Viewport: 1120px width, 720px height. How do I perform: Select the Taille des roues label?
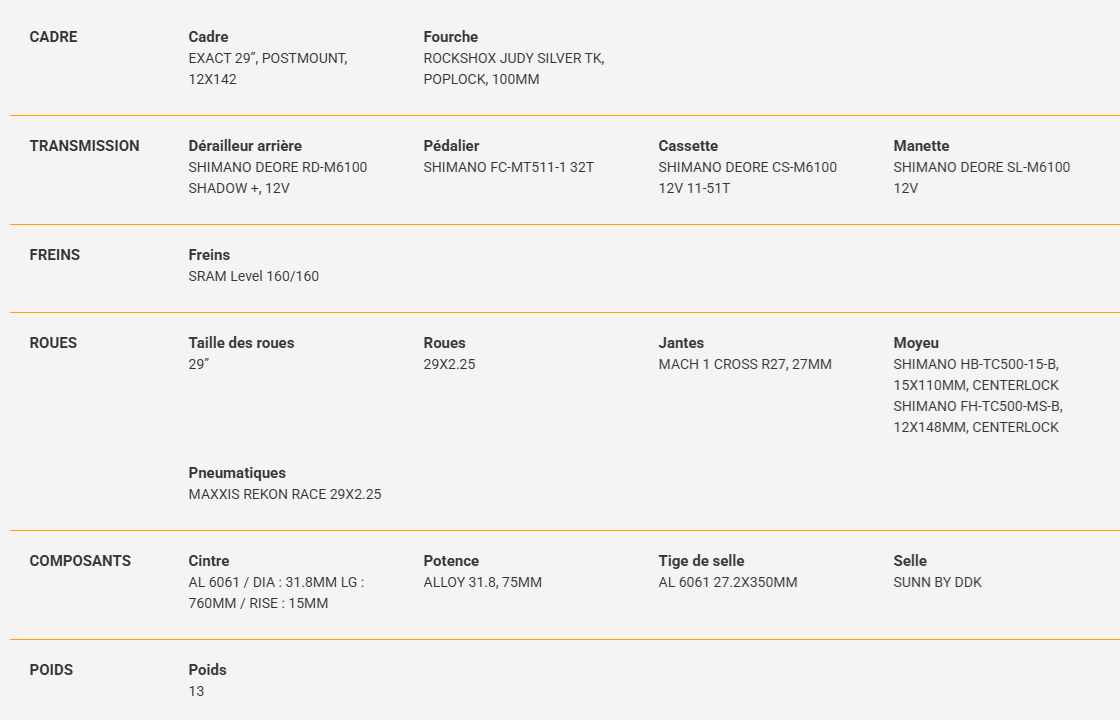pyautogui.click(x=241, y=343)
